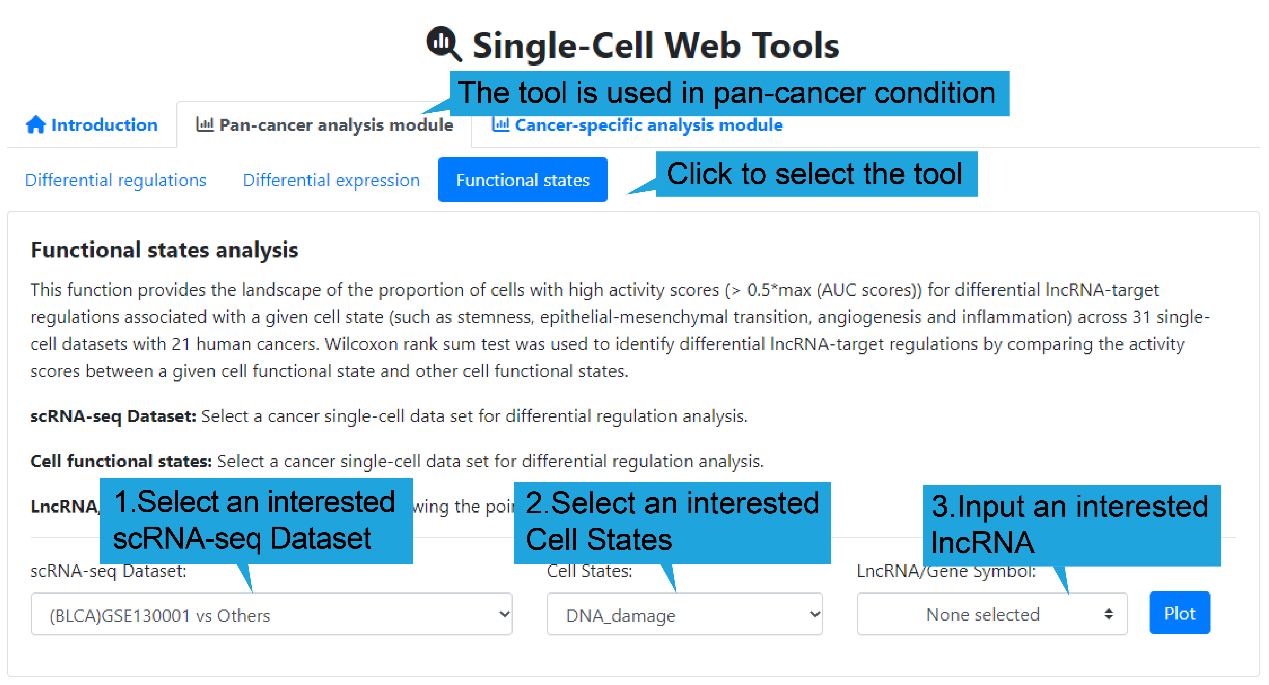Expand the Cell States DNA_damage dropdown
This screenshot has width=1269, height=685.
coord(684,615)
